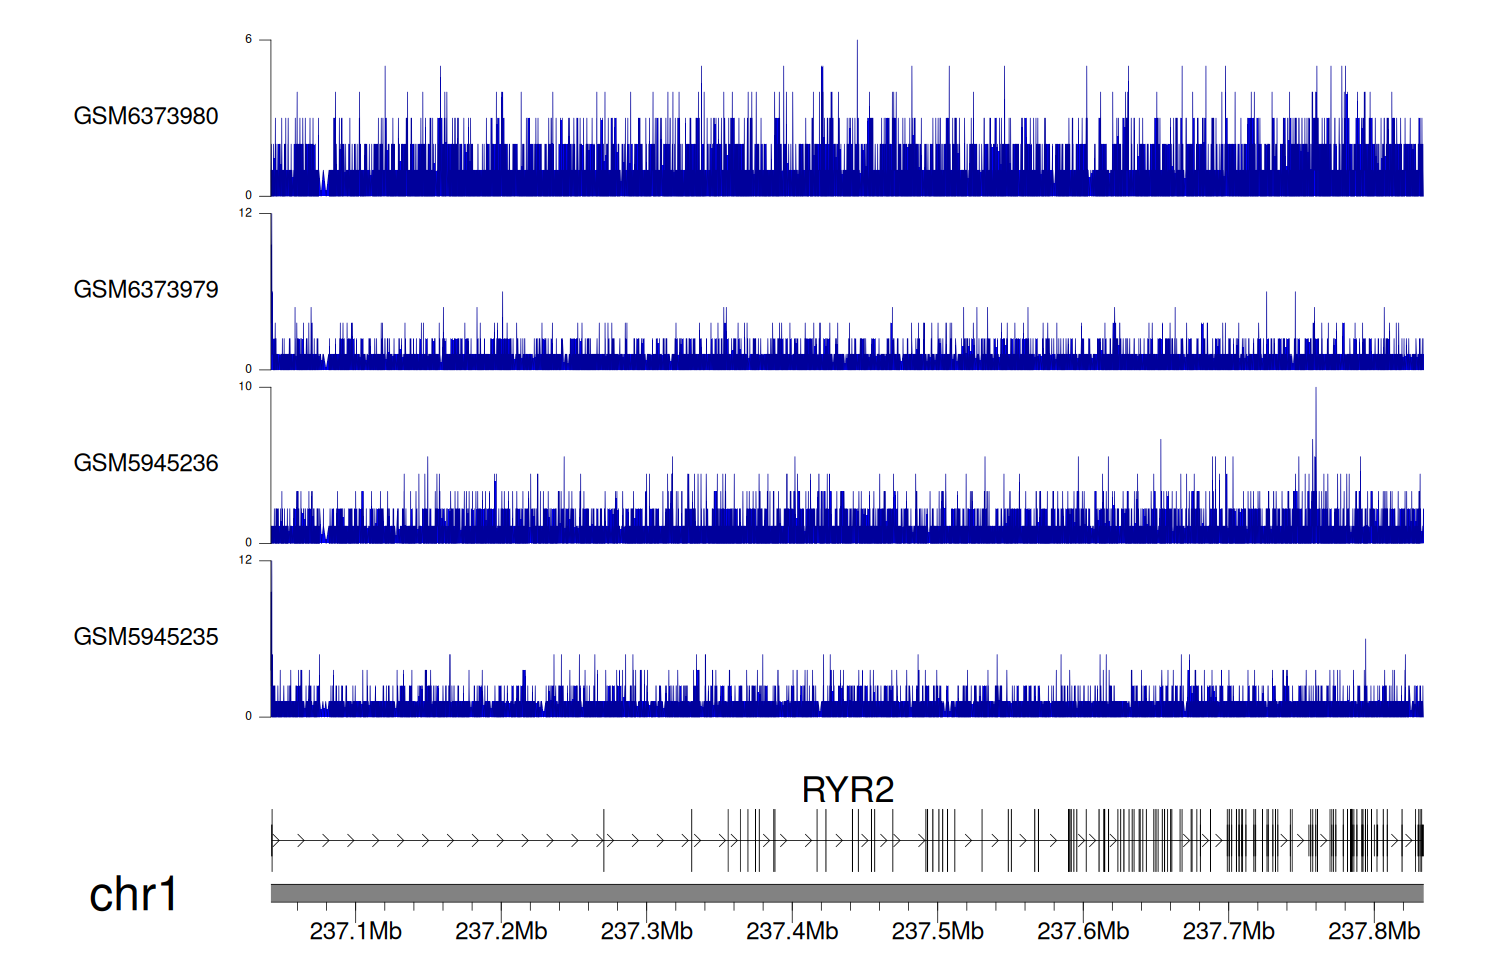This screenshot has height=980, width=1500.
Task: Select the GSM5945235 track name
Action: pos(146,637)
